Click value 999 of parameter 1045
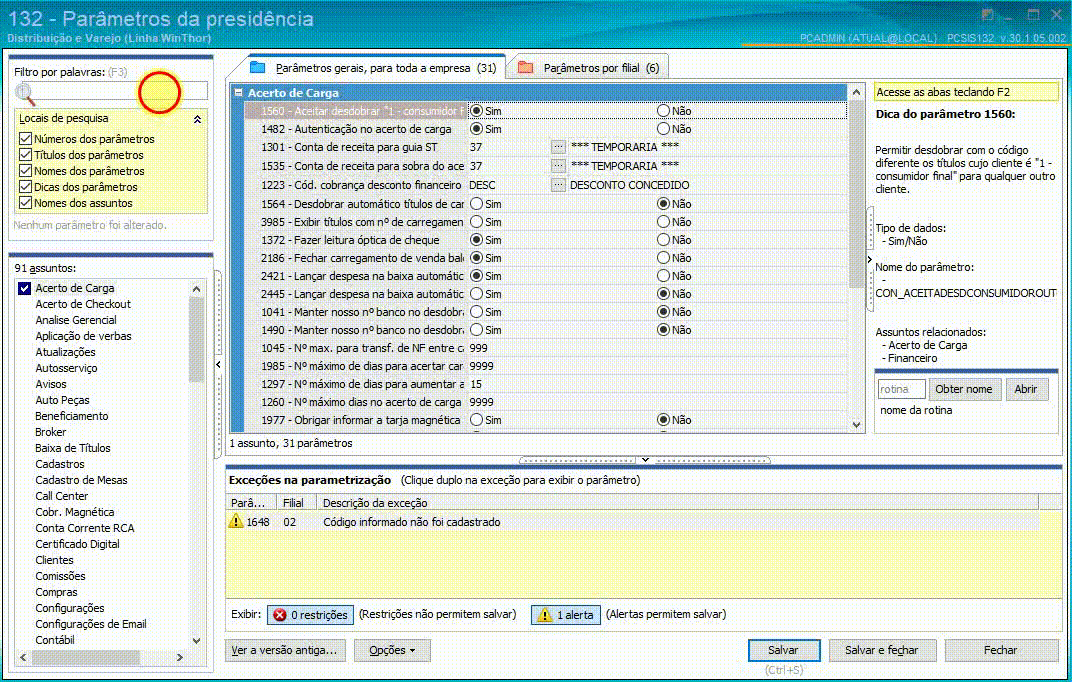1072x682 pixels. 479,348
